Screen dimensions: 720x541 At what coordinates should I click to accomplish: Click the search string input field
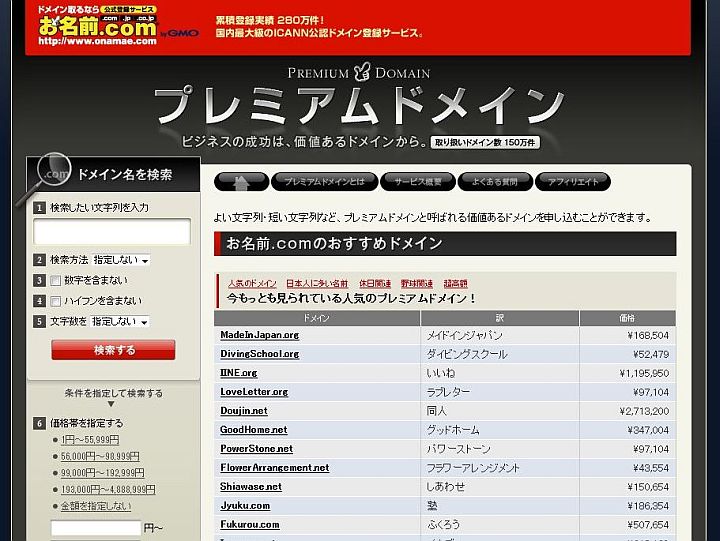[112, 231]
